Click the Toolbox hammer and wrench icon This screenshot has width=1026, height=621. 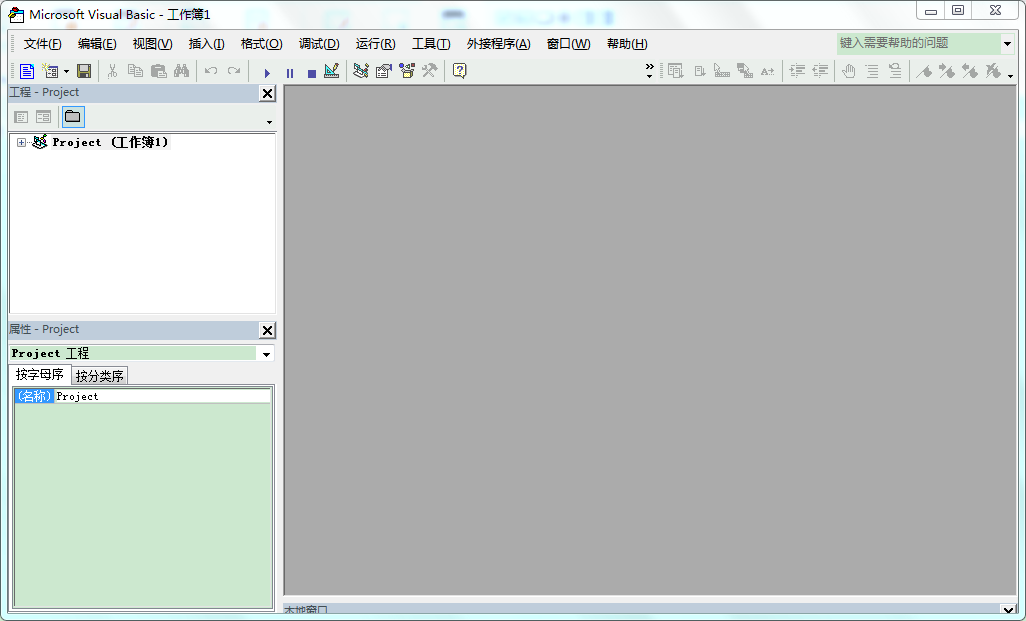pos(429,71)
